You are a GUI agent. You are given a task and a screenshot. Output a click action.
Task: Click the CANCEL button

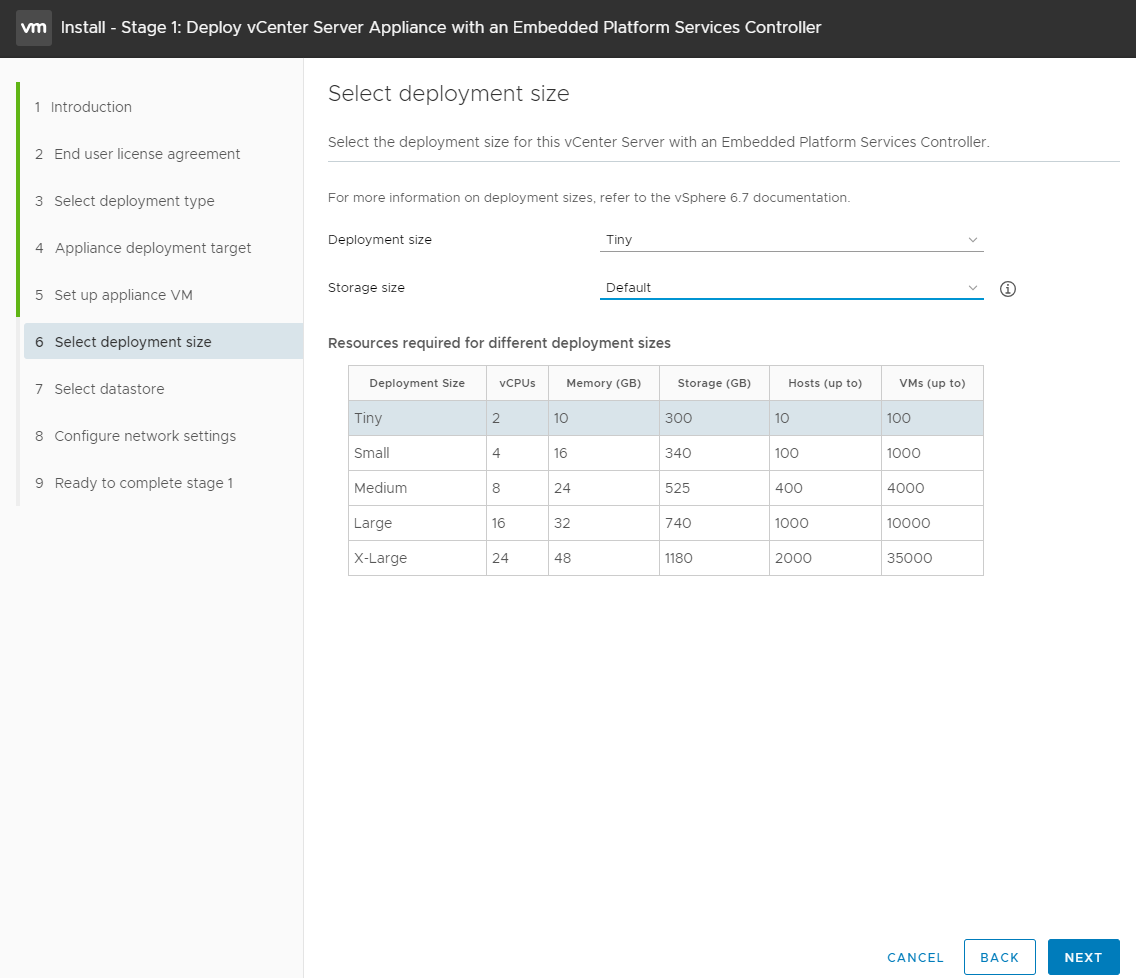915,957
